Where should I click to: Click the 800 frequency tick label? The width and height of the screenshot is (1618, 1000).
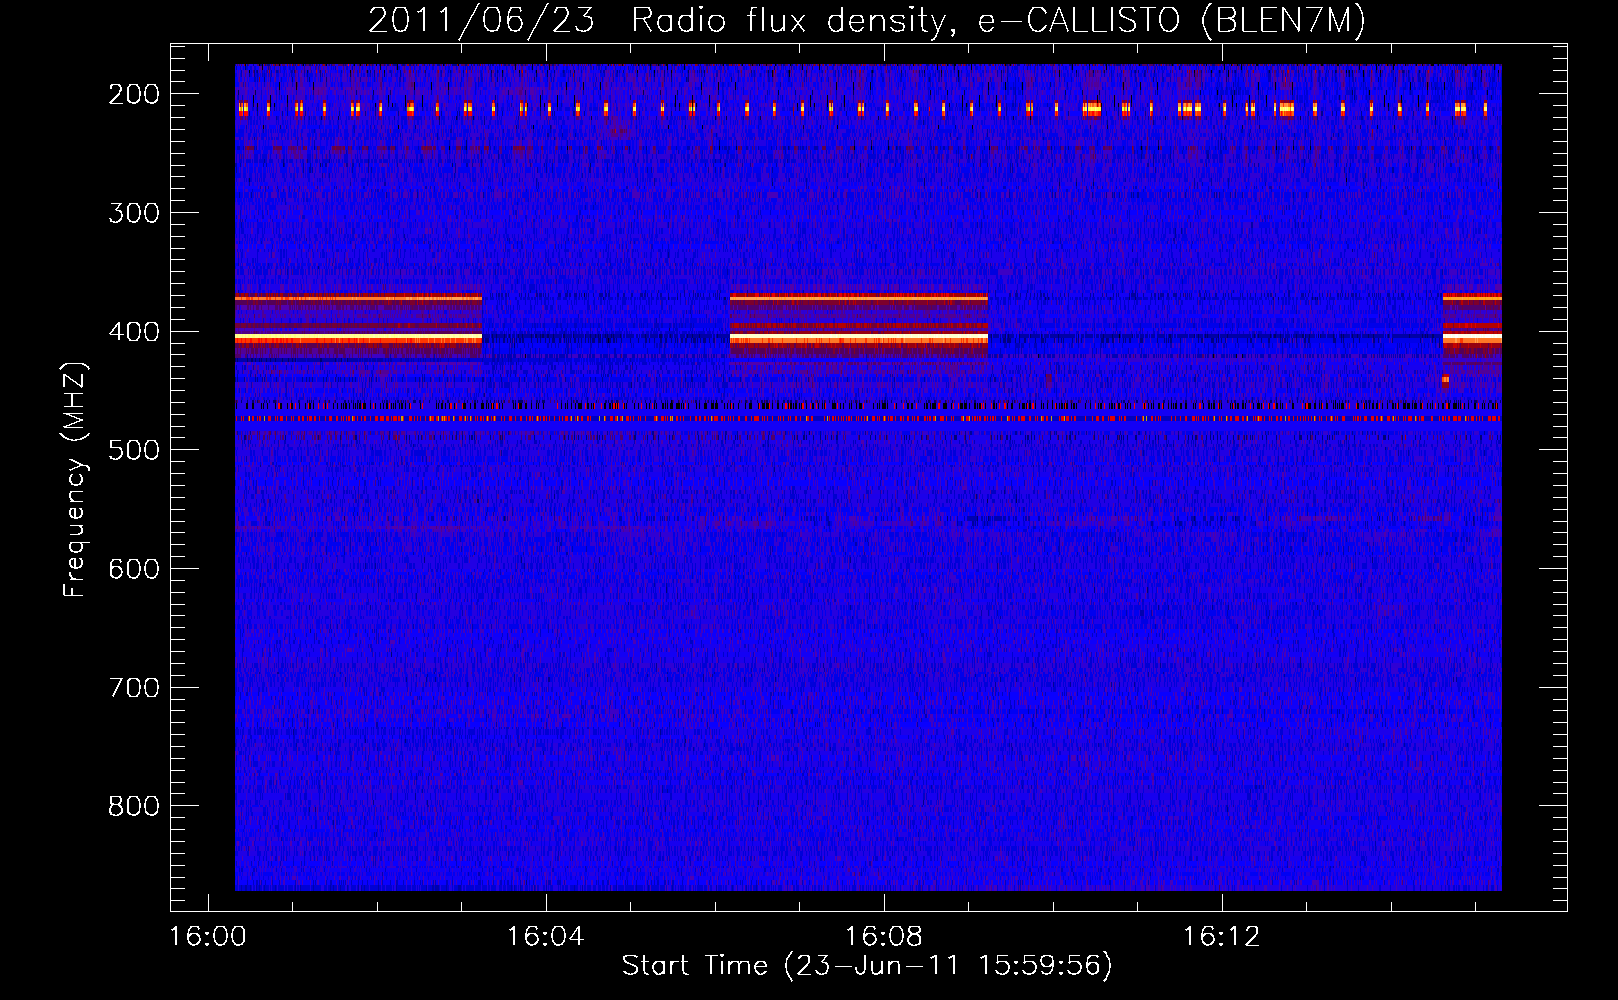[x=134, y=806]
